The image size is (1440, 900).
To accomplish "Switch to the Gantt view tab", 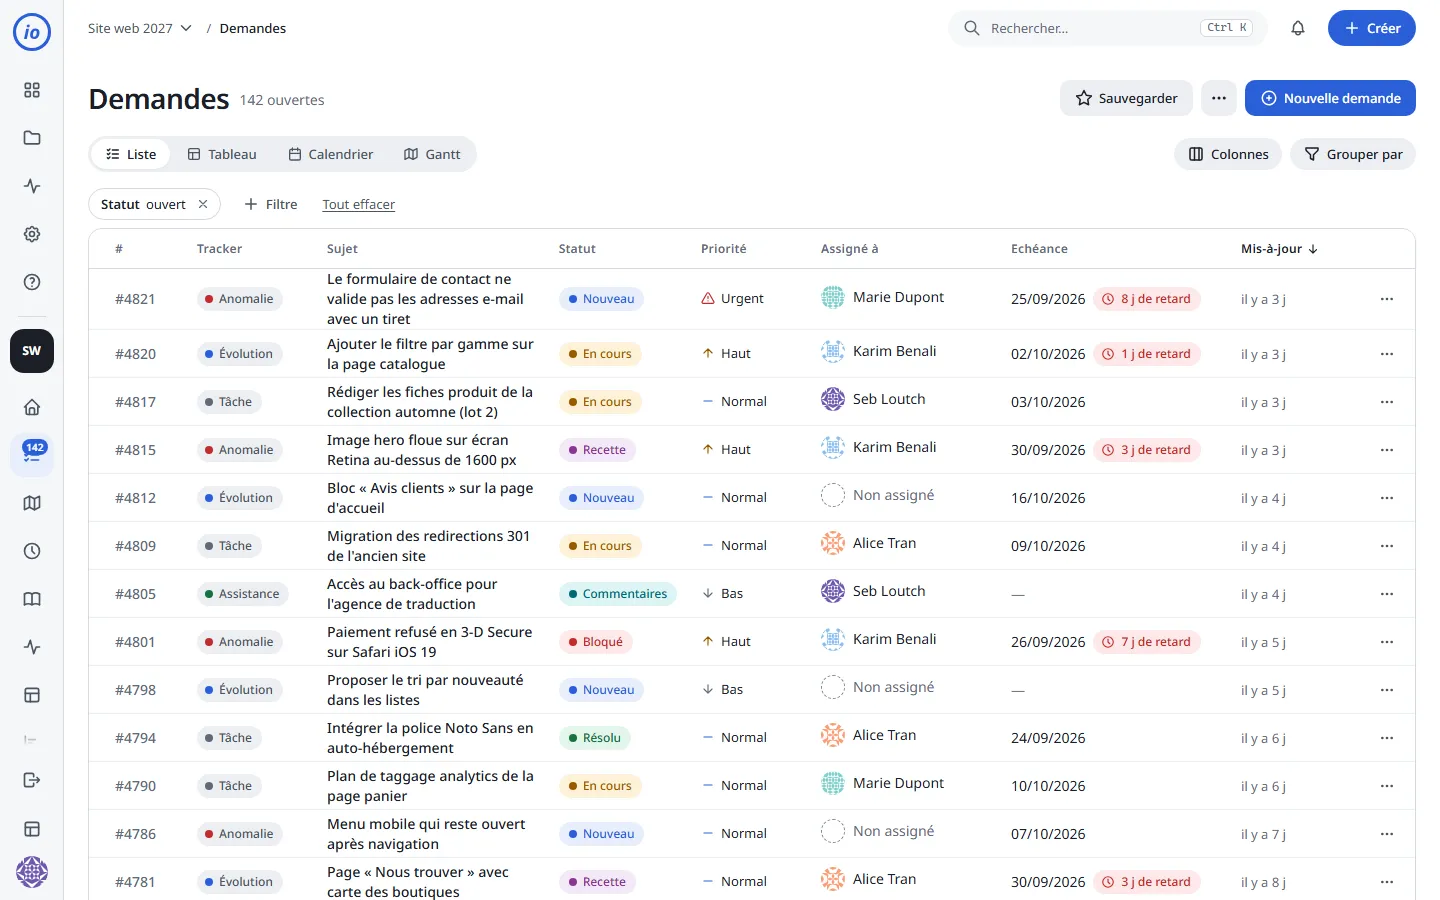I will pos(432,154).
